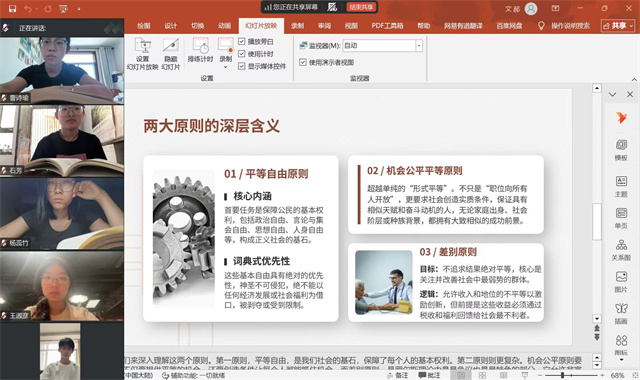The image size is (640, 380).
Task: Collapse side pane with the down chevron
Action: tap(612, 94)
